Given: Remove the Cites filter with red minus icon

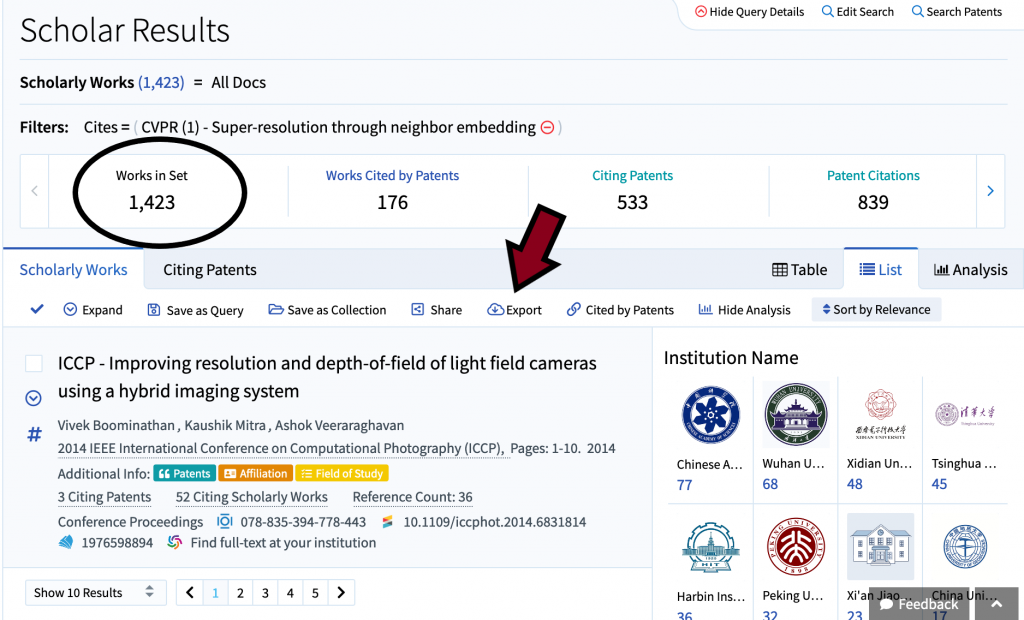Looking at the screenshot, I should (x=547, y=127).
